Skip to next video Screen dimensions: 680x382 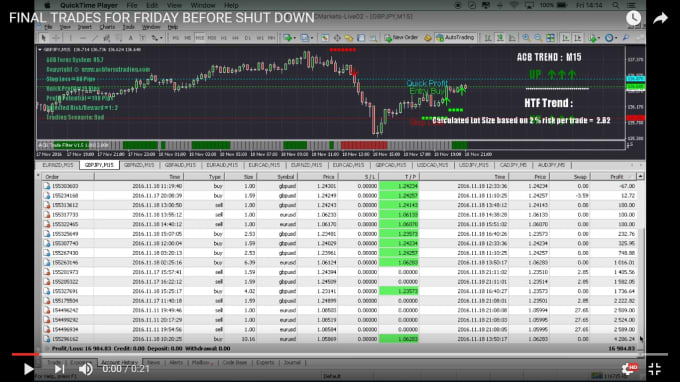tap(59, 369)
